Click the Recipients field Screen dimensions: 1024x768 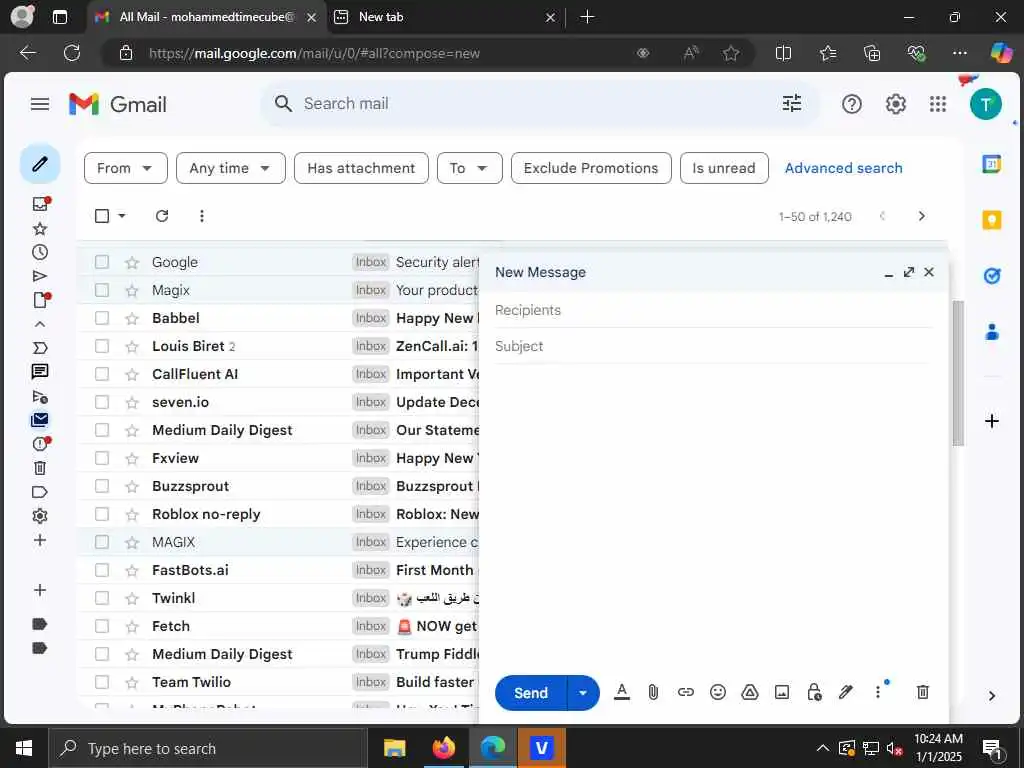[x=712, y=310]
